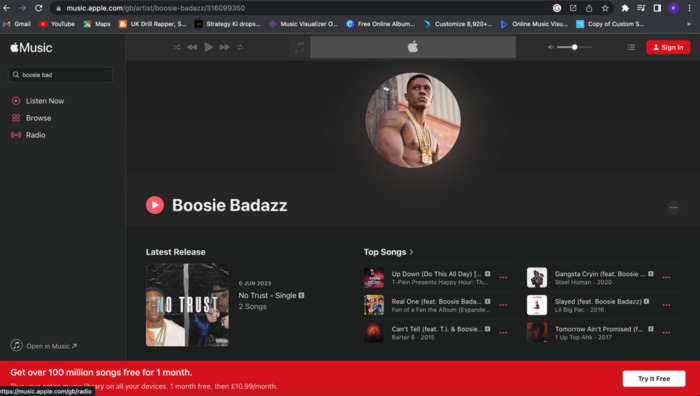Click the Google icon in address bar

coord(557,8)
